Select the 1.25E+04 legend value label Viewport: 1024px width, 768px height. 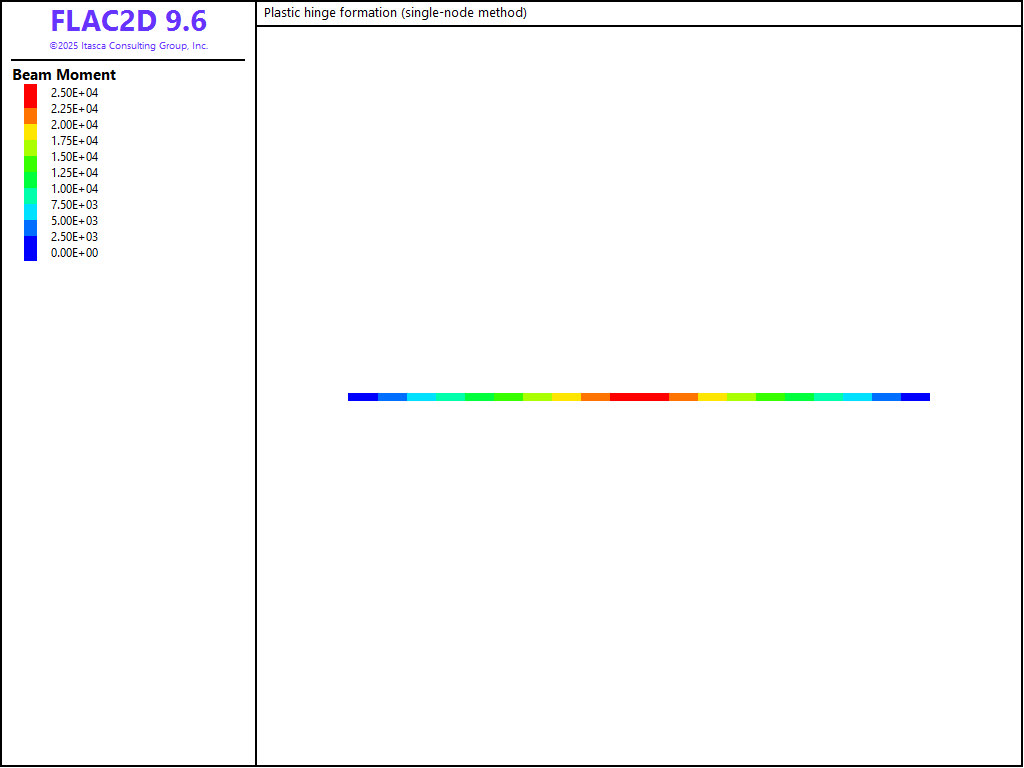pos(75,173)
